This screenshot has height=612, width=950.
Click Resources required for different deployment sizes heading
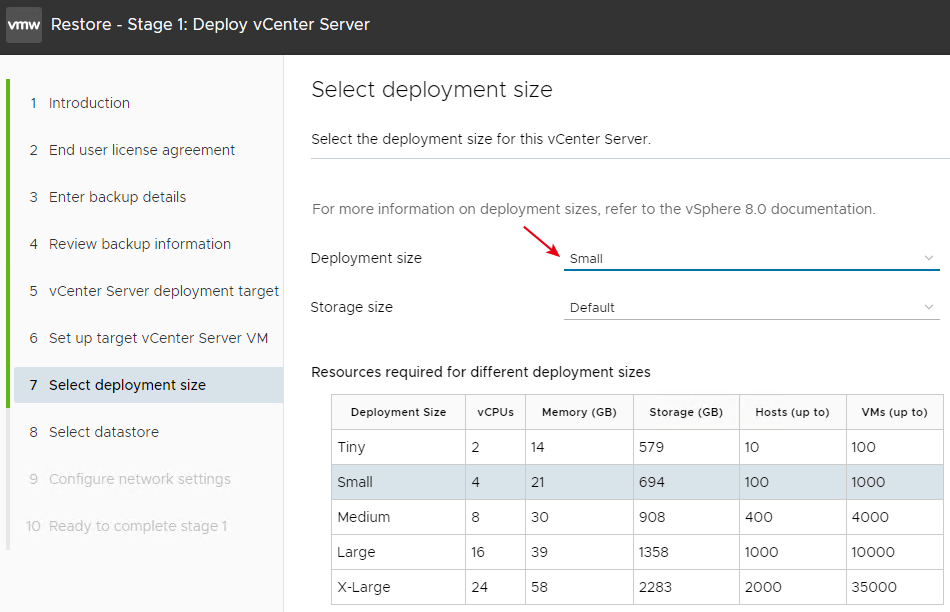[481, 372]
